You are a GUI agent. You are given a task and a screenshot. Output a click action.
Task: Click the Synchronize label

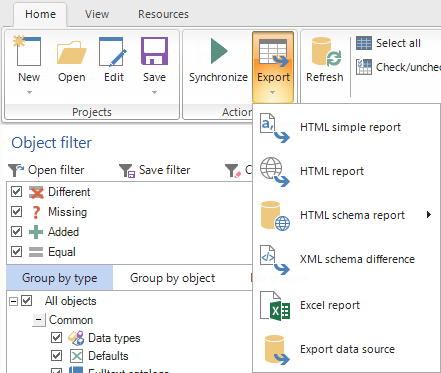point(218,77)
